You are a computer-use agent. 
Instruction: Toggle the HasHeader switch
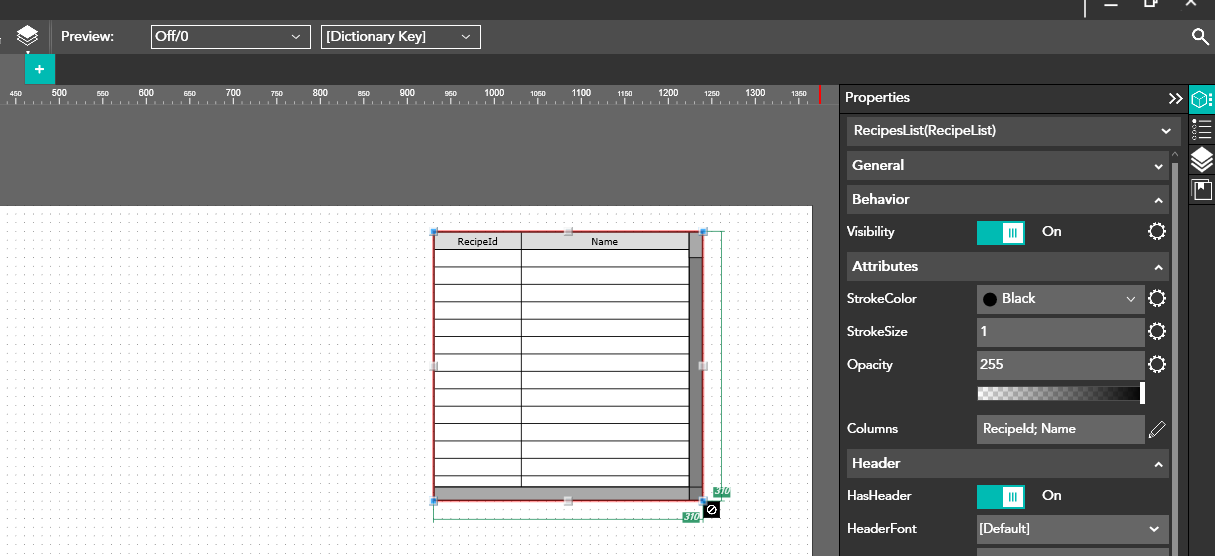pyautogui.click(x=1001, y=496)
